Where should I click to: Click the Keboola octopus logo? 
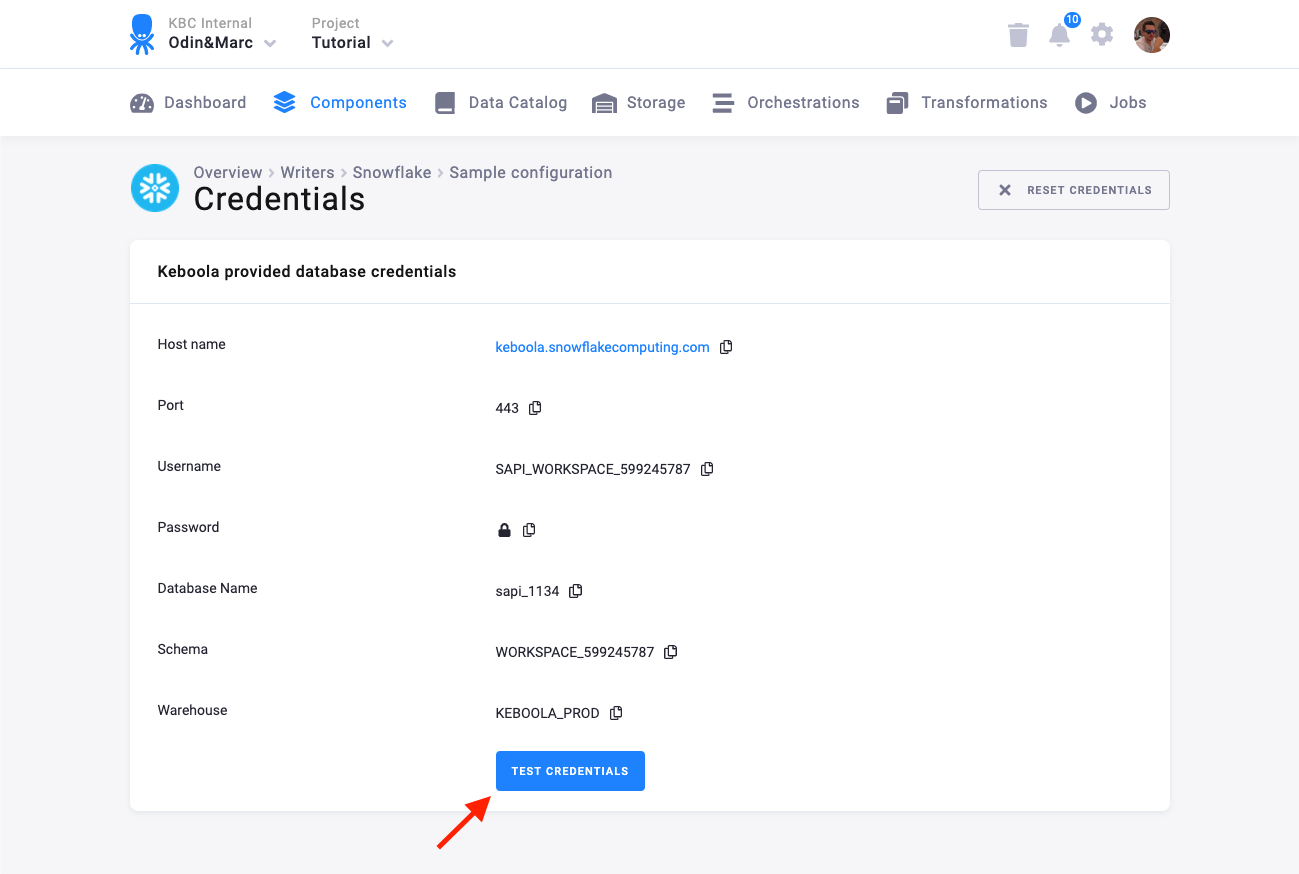click(x=142, y=34)
